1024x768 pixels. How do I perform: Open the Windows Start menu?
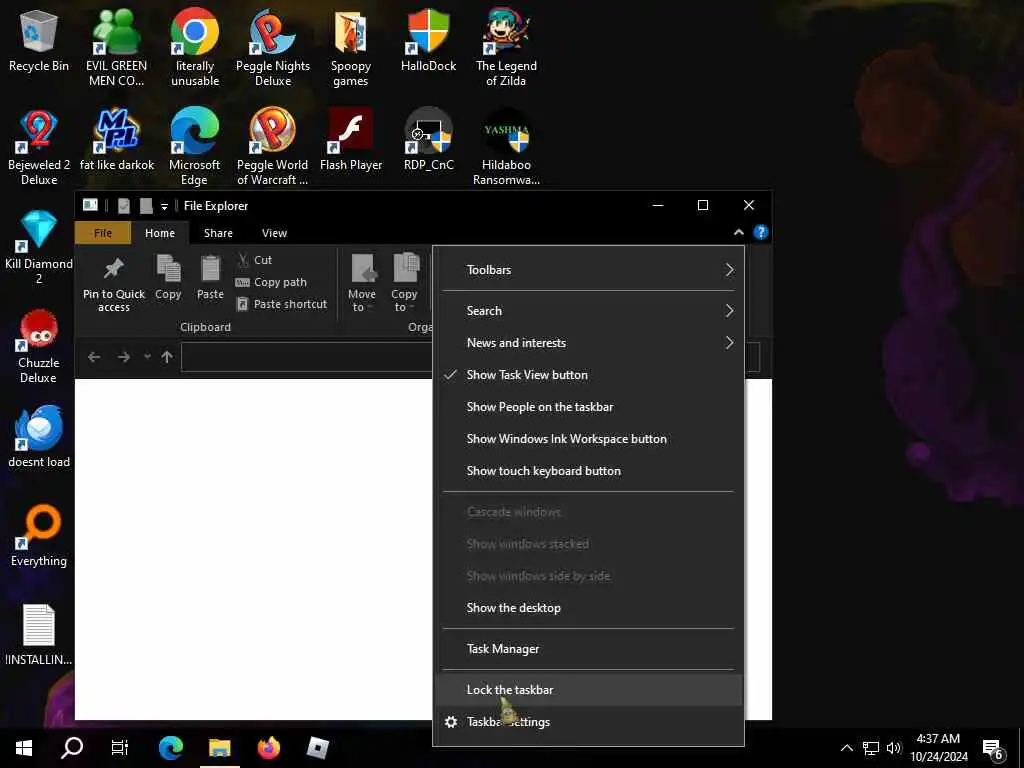tap(24, 748)
